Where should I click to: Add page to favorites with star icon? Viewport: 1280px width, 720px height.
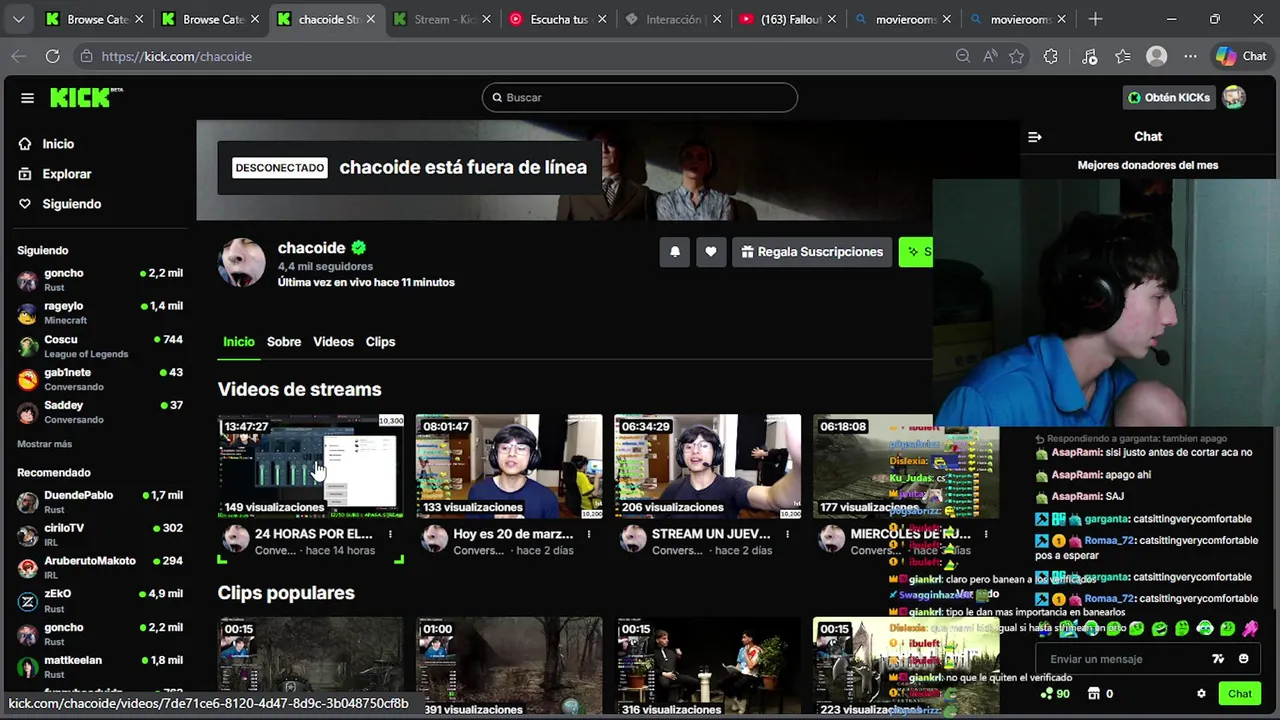pos(1017,57)
